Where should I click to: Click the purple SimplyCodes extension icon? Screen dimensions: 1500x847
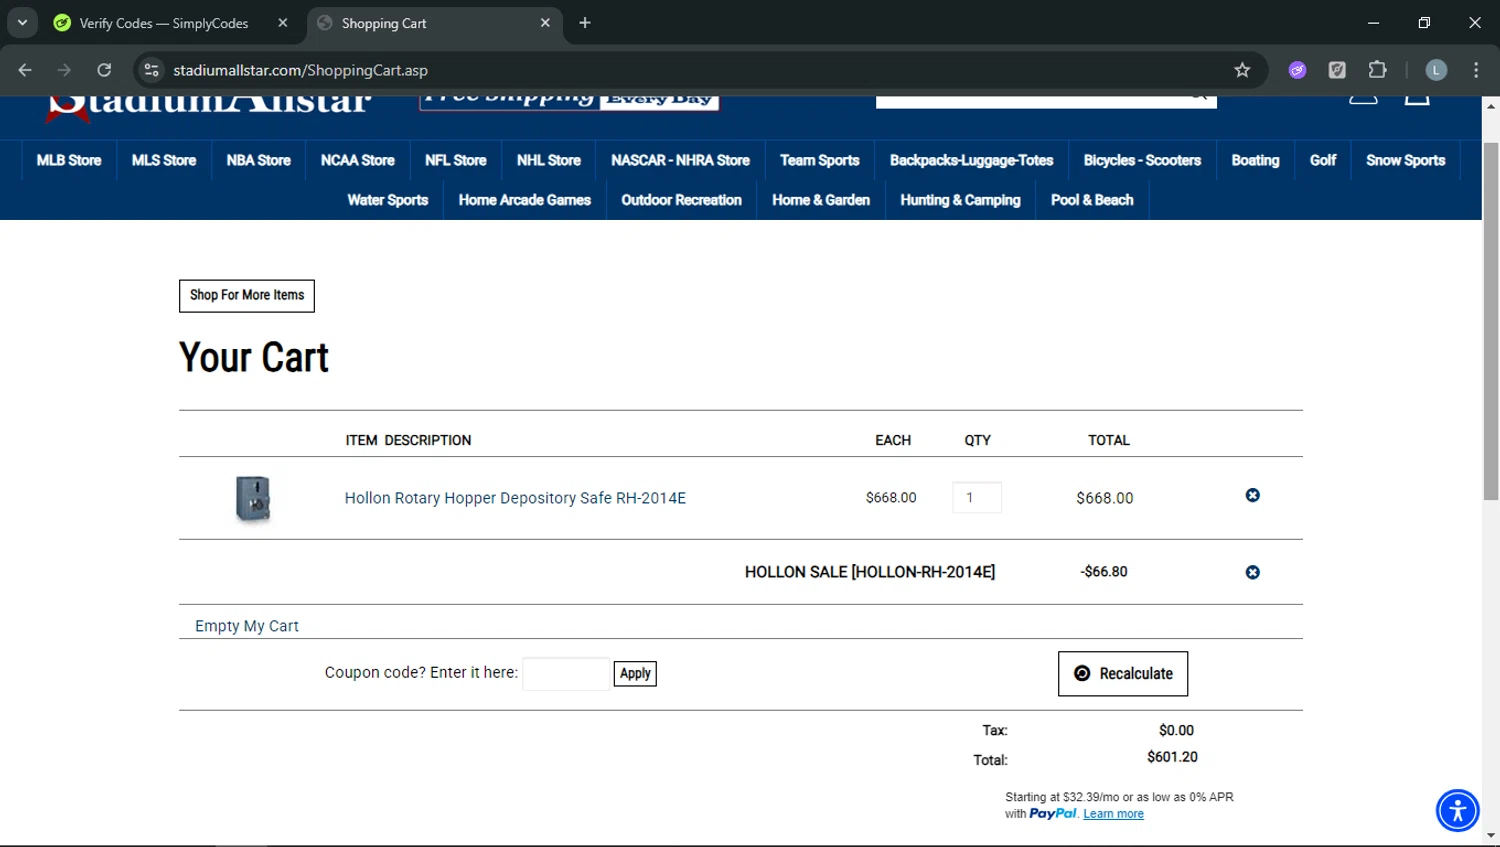click(1297, 70)
